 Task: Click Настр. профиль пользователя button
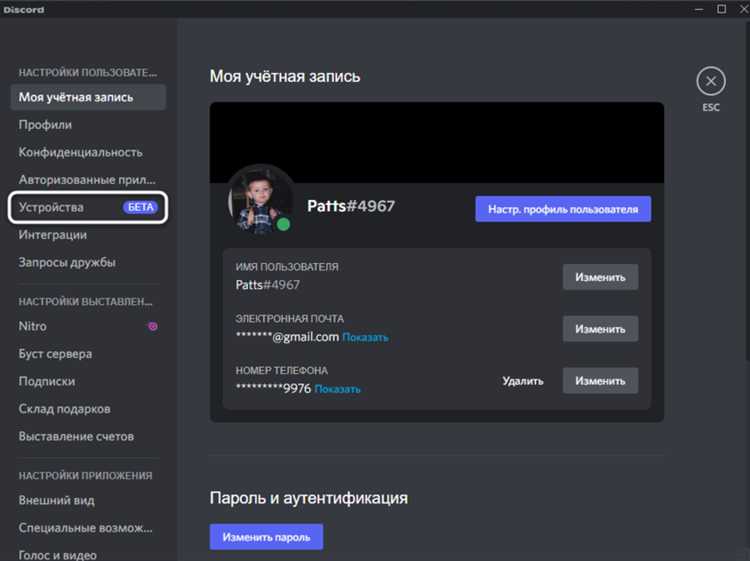(563, 209)
